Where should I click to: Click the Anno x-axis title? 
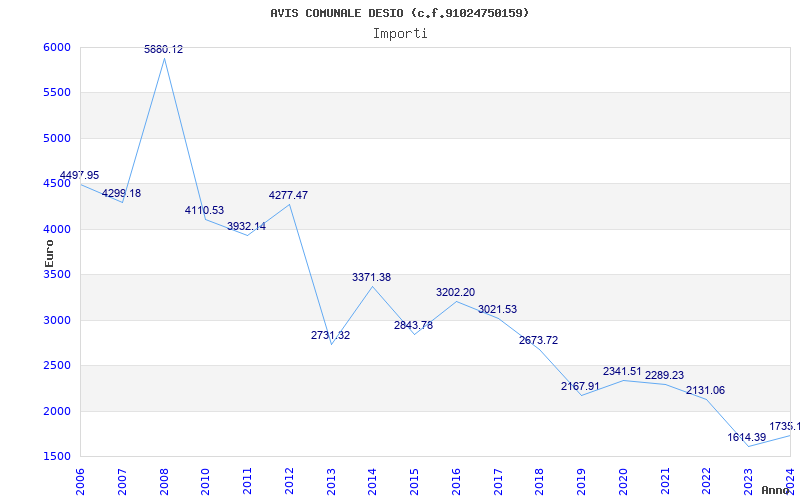tap(776, 490)
